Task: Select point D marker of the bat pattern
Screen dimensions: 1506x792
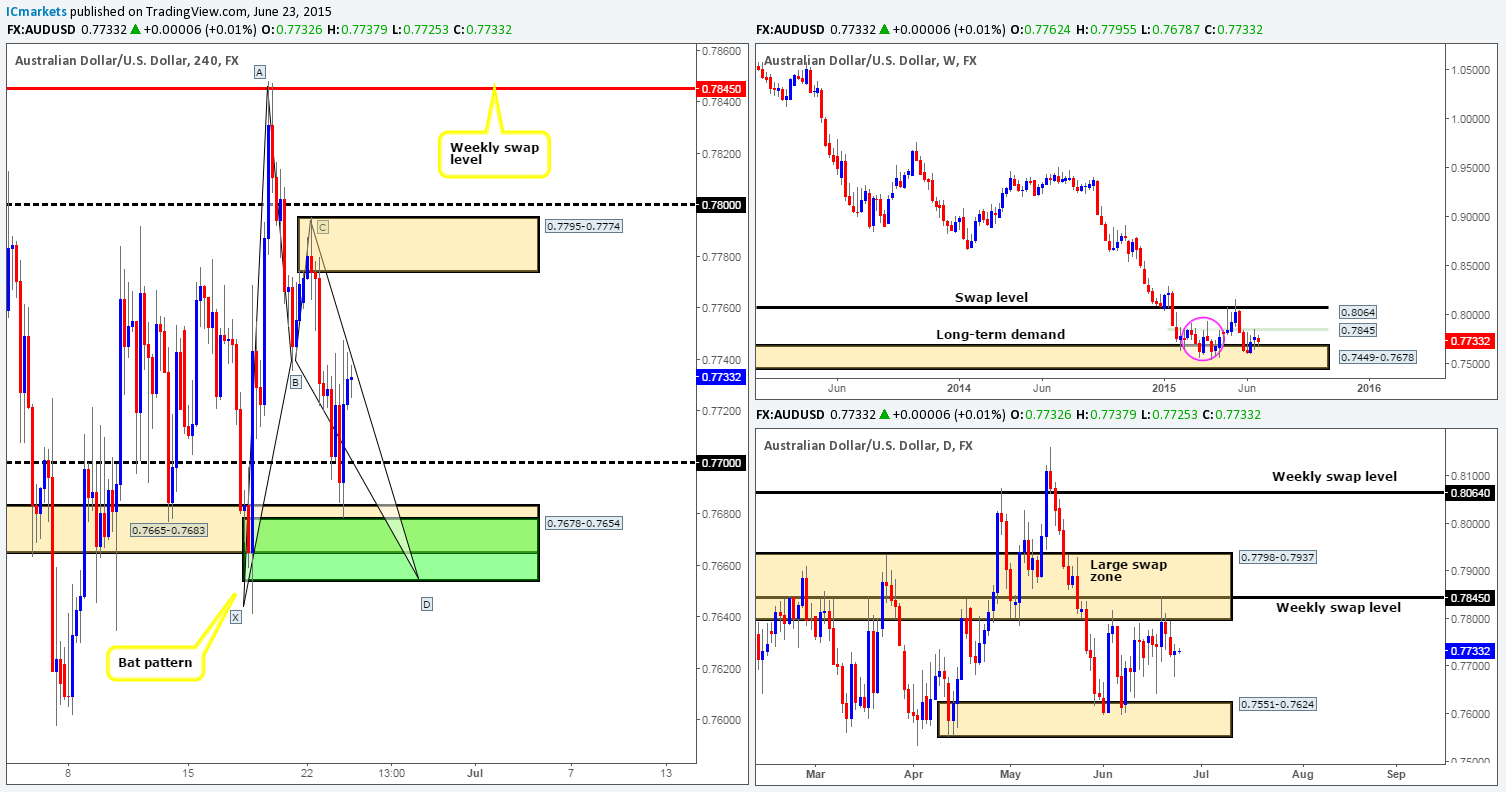Action: 427,604
